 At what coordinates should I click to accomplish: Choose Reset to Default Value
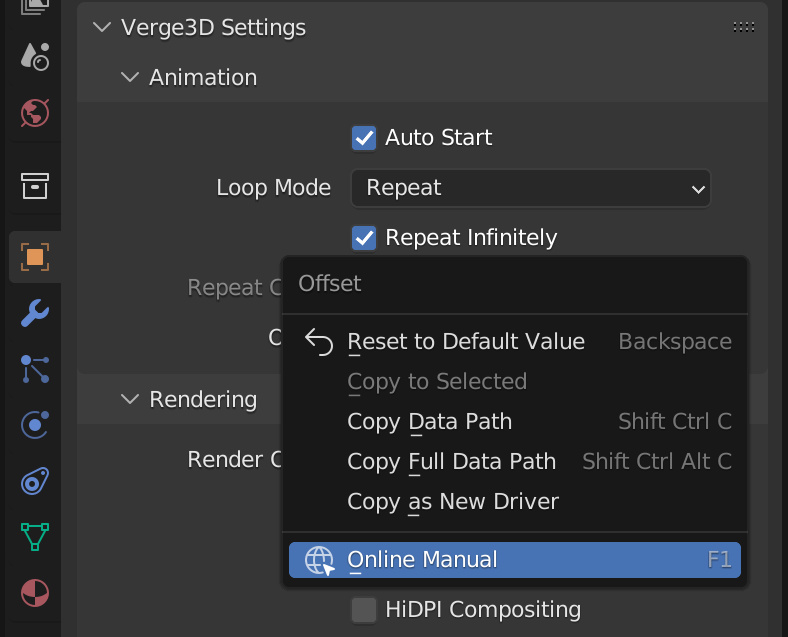(465, 342)
